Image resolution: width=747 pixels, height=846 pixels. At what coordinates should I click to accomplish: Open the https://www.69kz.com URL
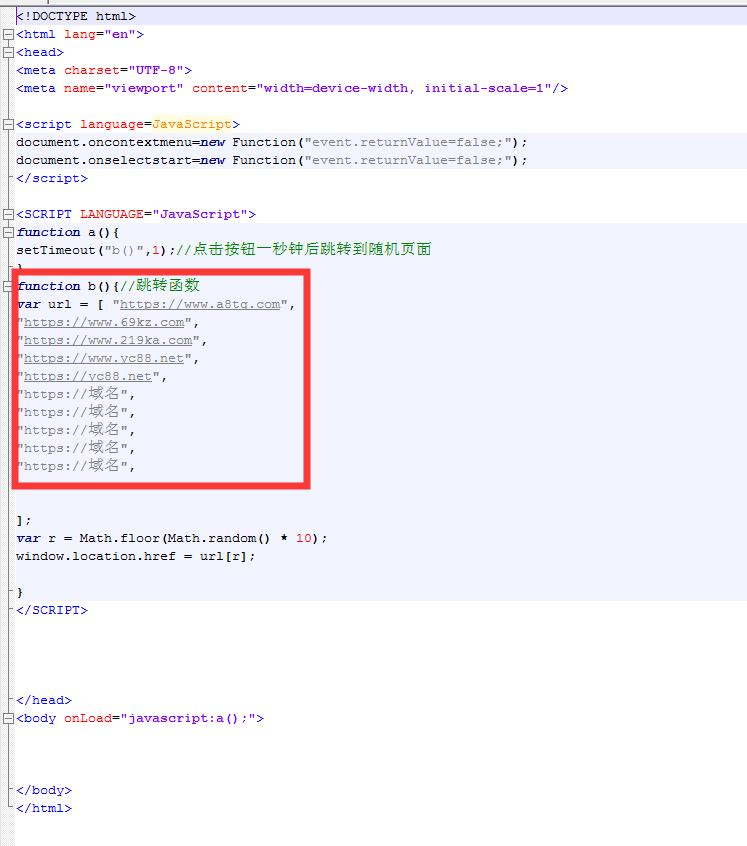[104, 322]
